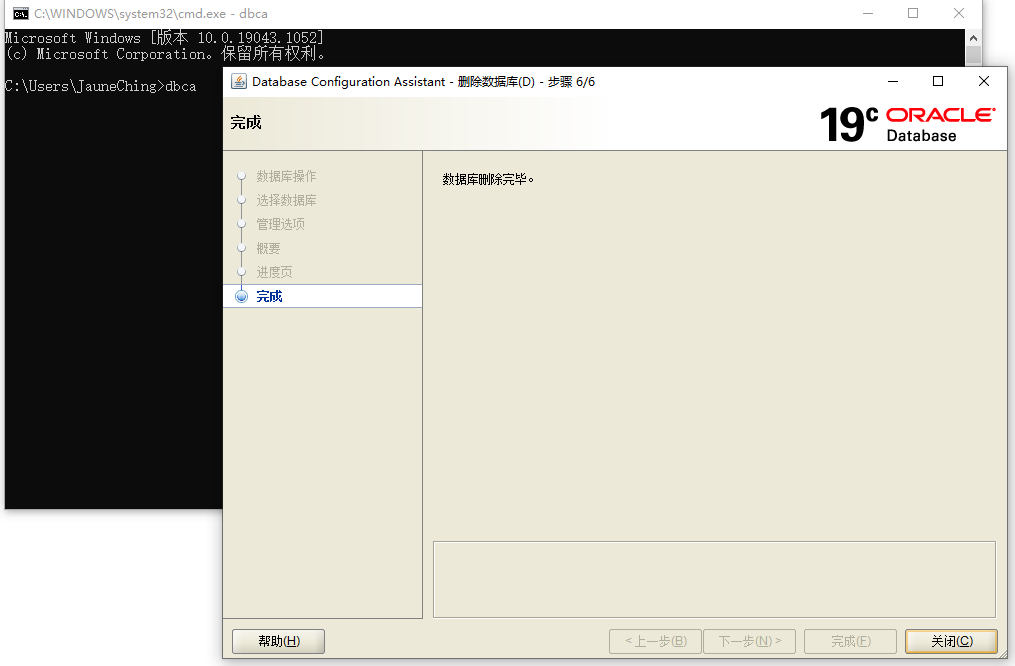Click the disabled 下一步(N) button

tap(749, 641)
